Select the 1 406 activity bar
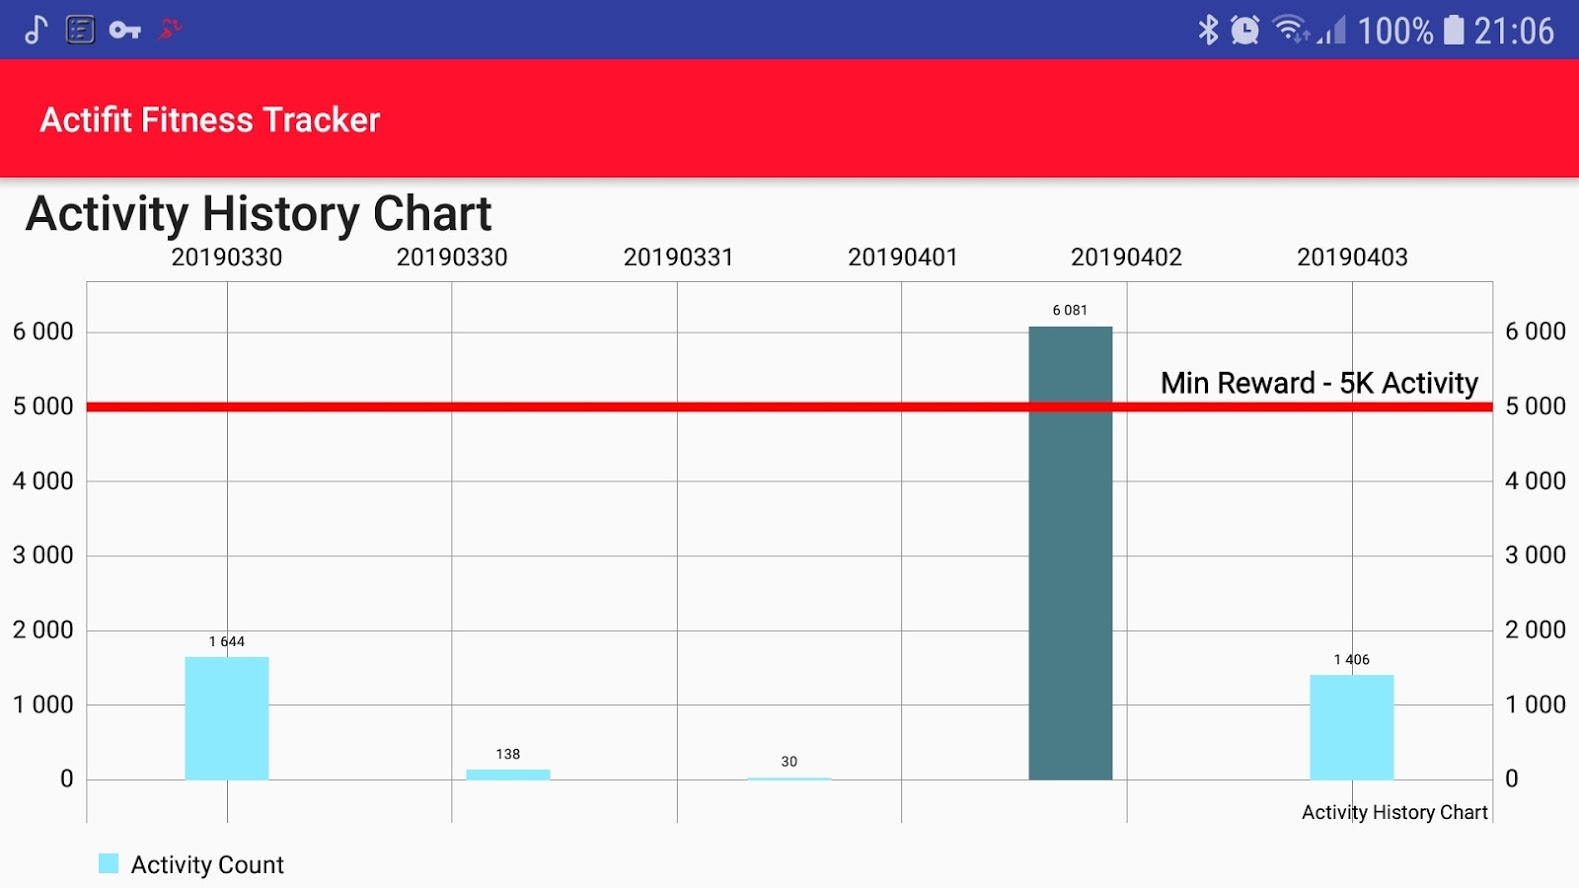 [x=1351, y=727]
